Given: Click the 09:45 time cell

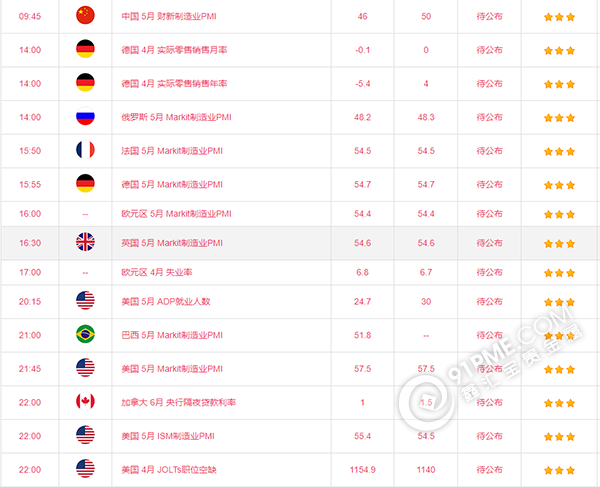Looking at the screenshot, I should pyautogui.click(x=30, y=16).
